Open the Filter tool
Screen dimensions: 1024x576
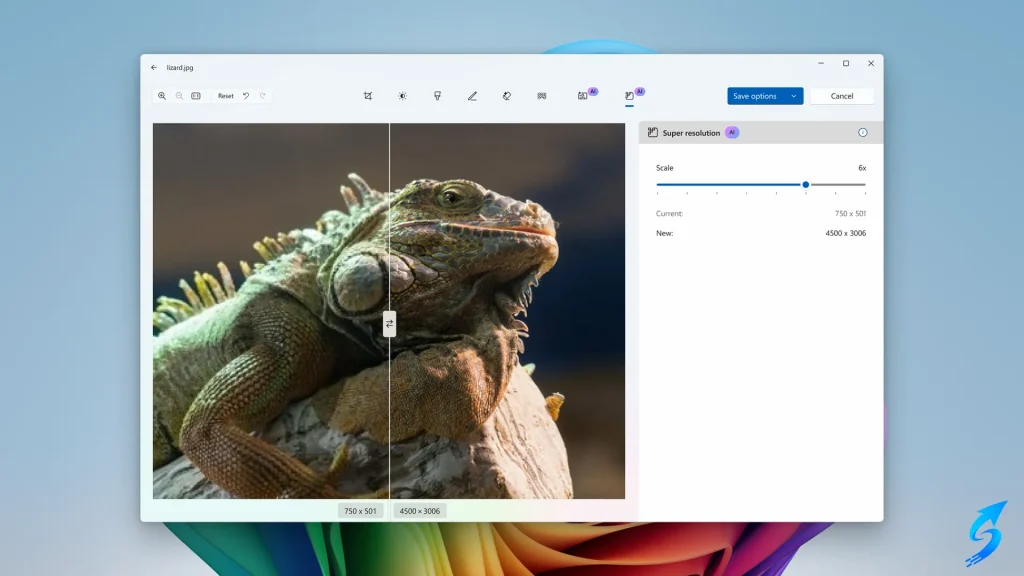pos(437,96)
